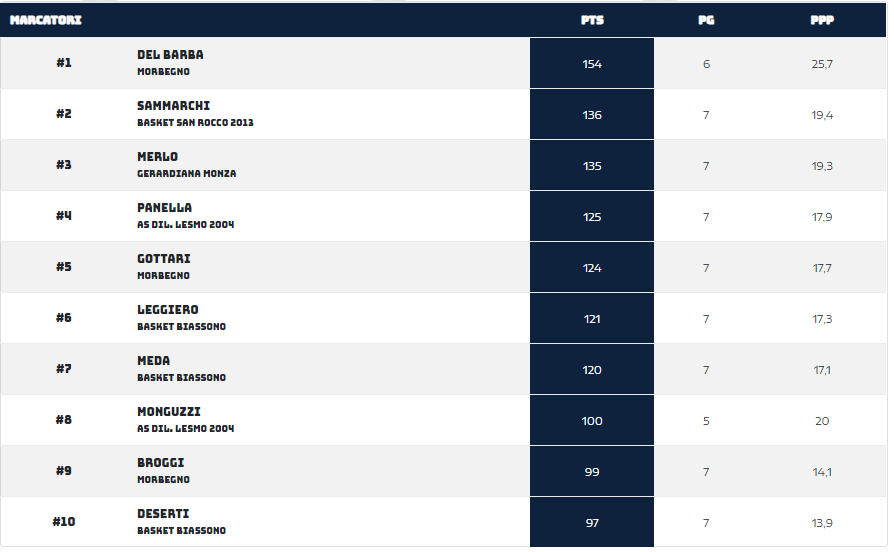The width and height of the screenshot is (894, 552).
Task: Open player PANELLA's profile
Action: 164,208
